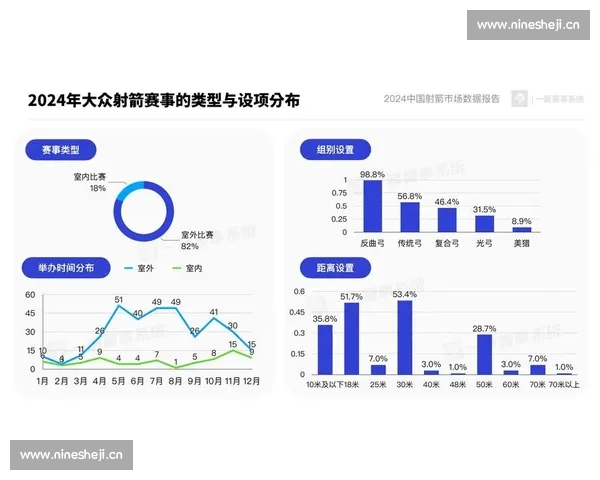Click the 室内 data point labeled 1 for 8月
The height and width of the screenshot is (480, 600).
176,368
